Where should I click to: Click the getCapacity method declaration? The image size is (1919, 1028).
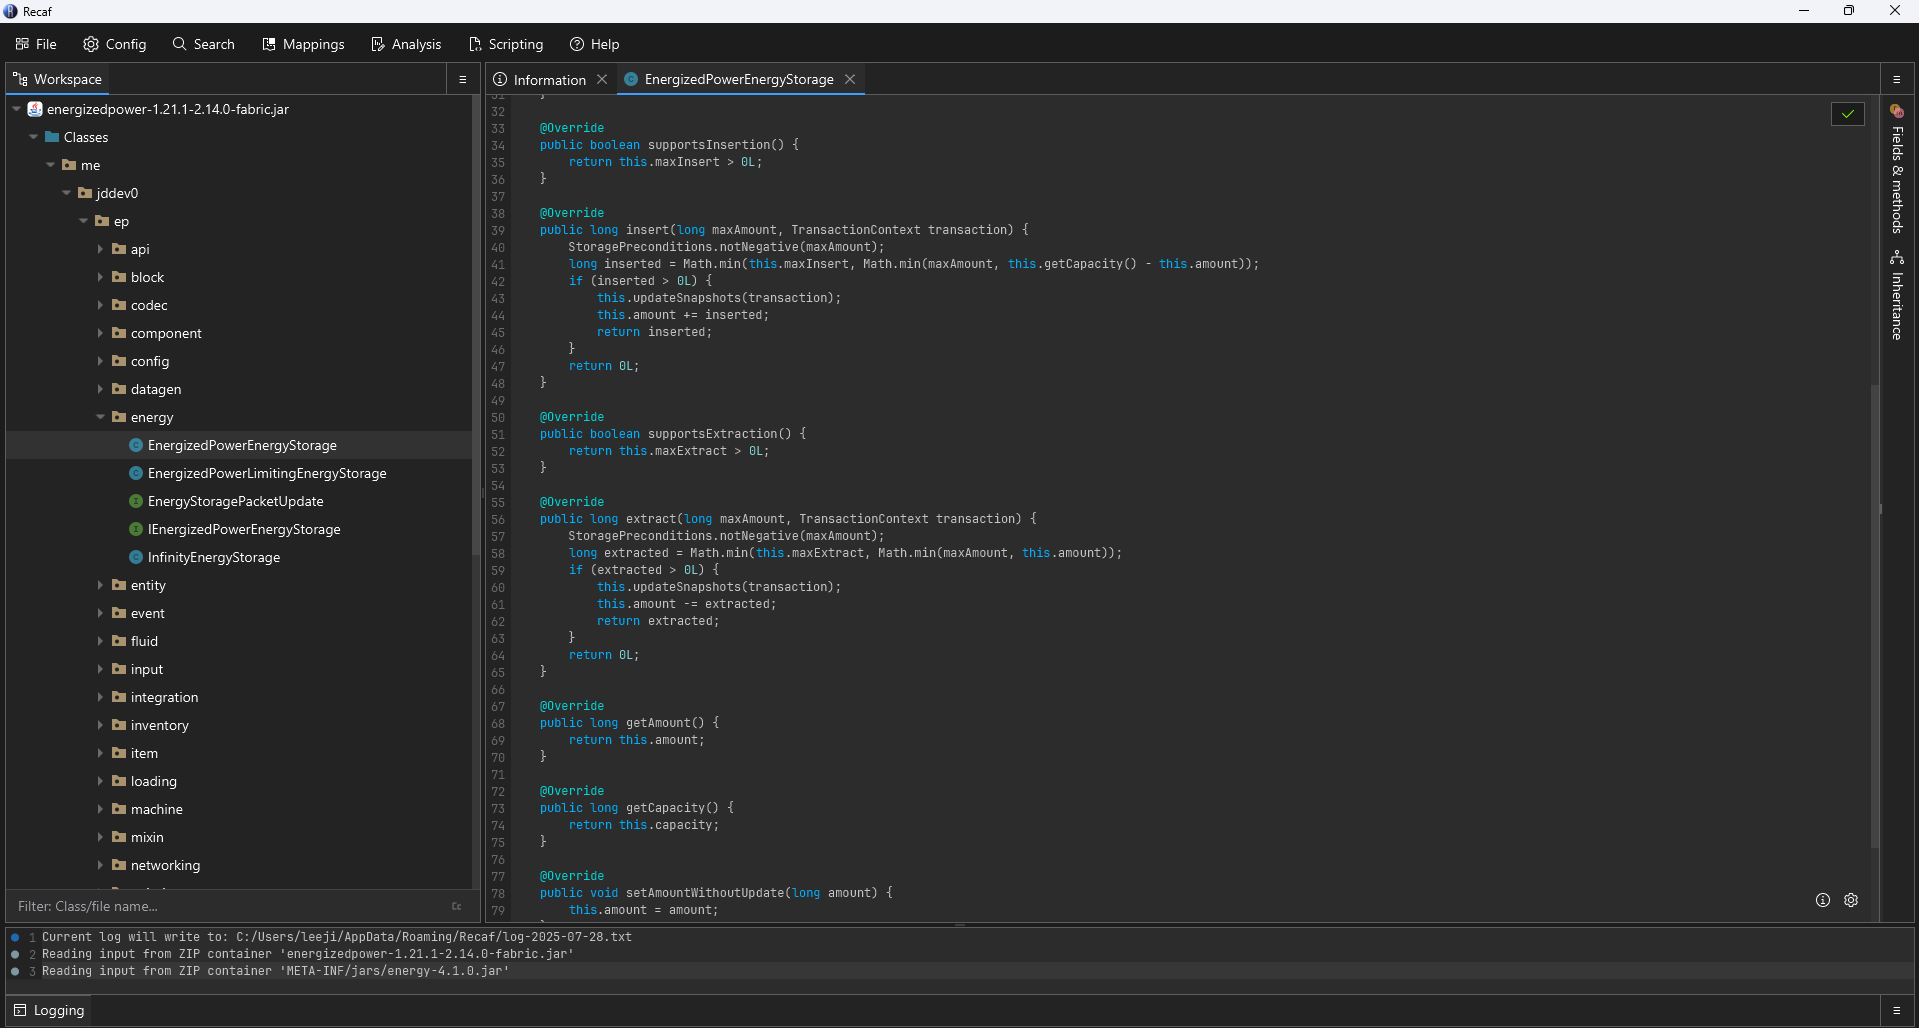[x=637, y=808]
